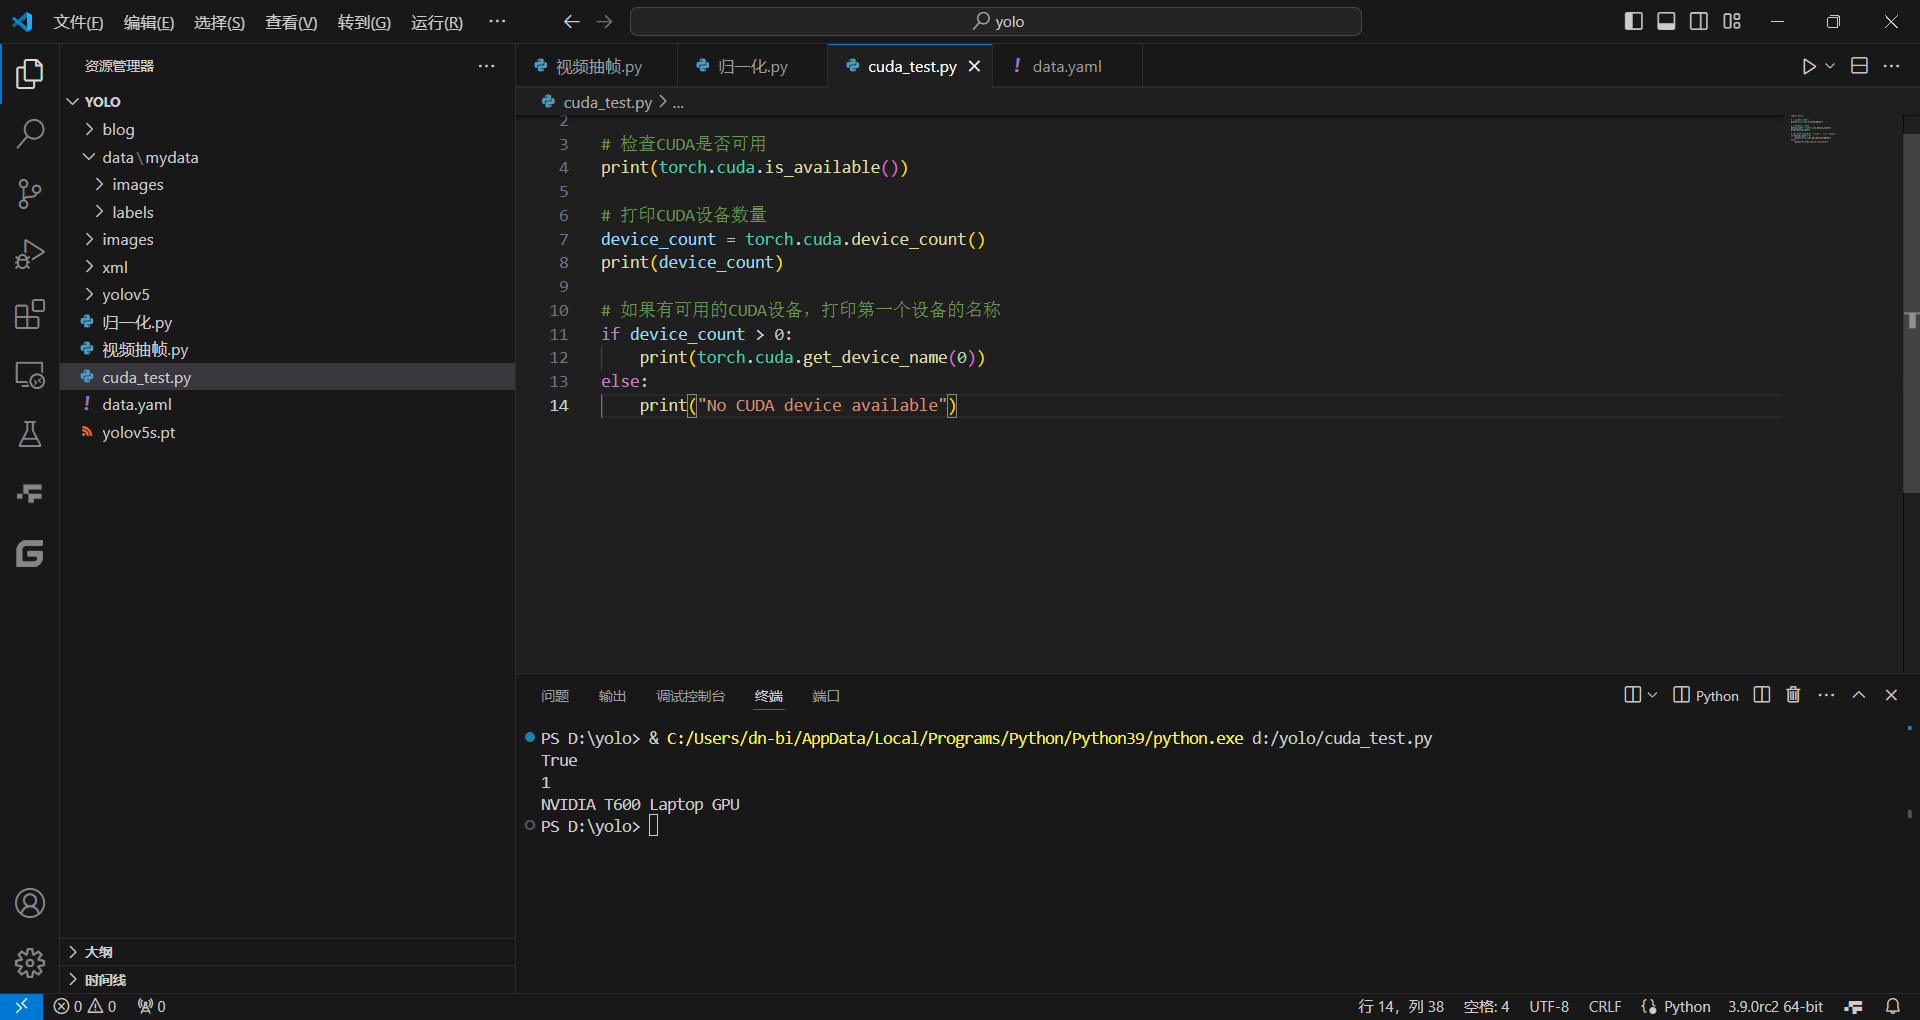The height and width of the screenshot is (1020, 1920).
Task: Open the 运行(R) menu
Action: [x=437, y=22]
